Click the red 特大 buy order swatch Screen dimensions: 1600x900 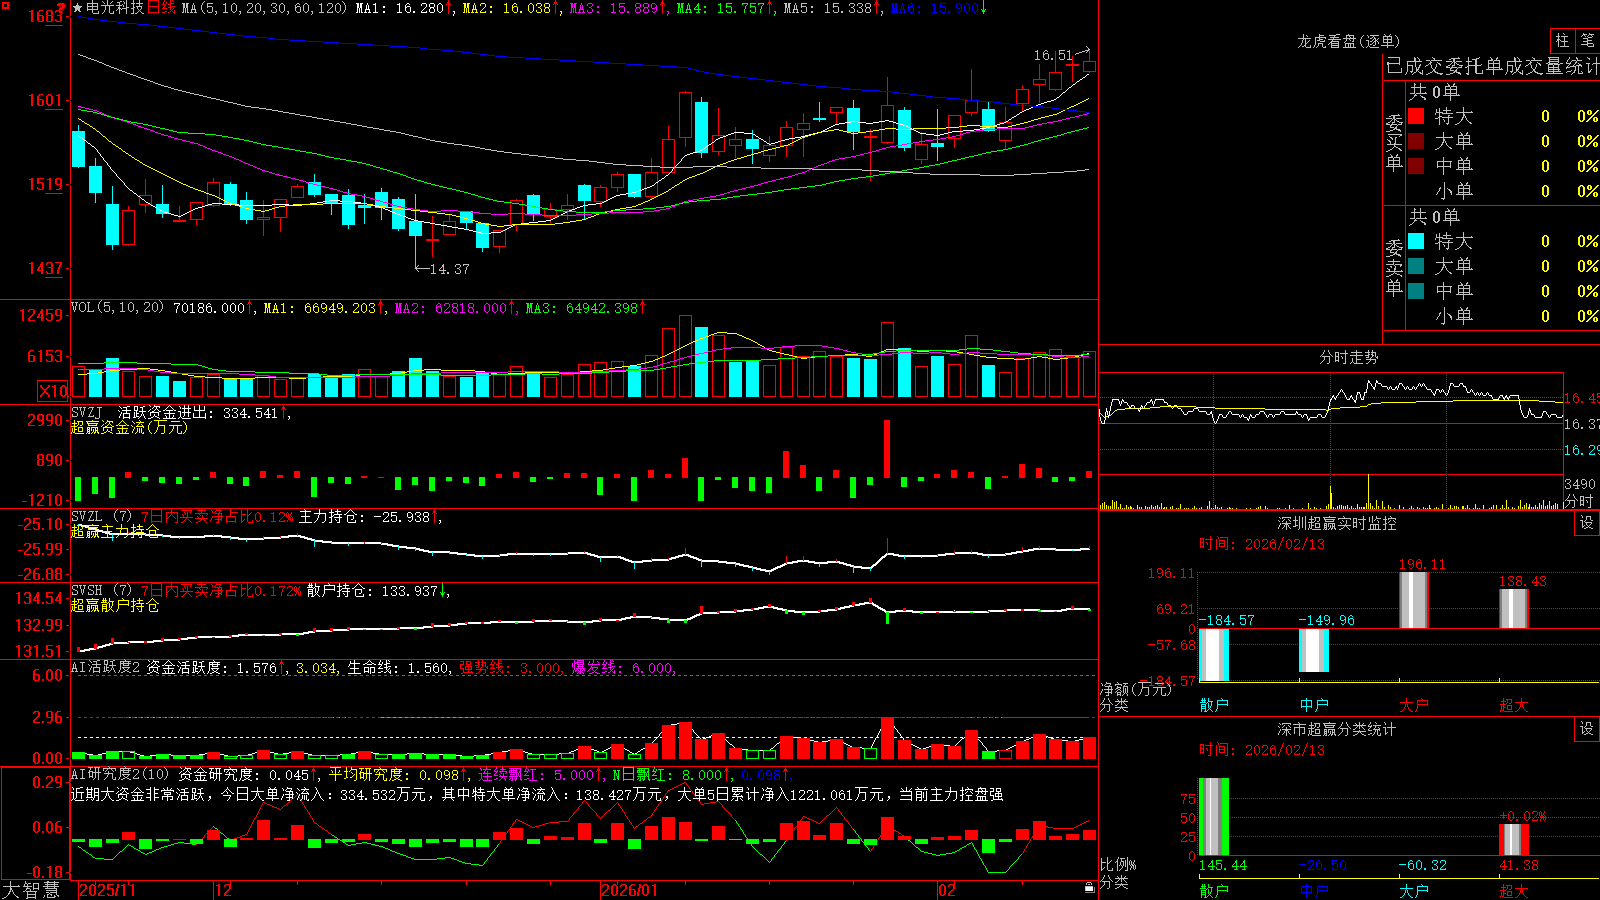point(1416,116)
